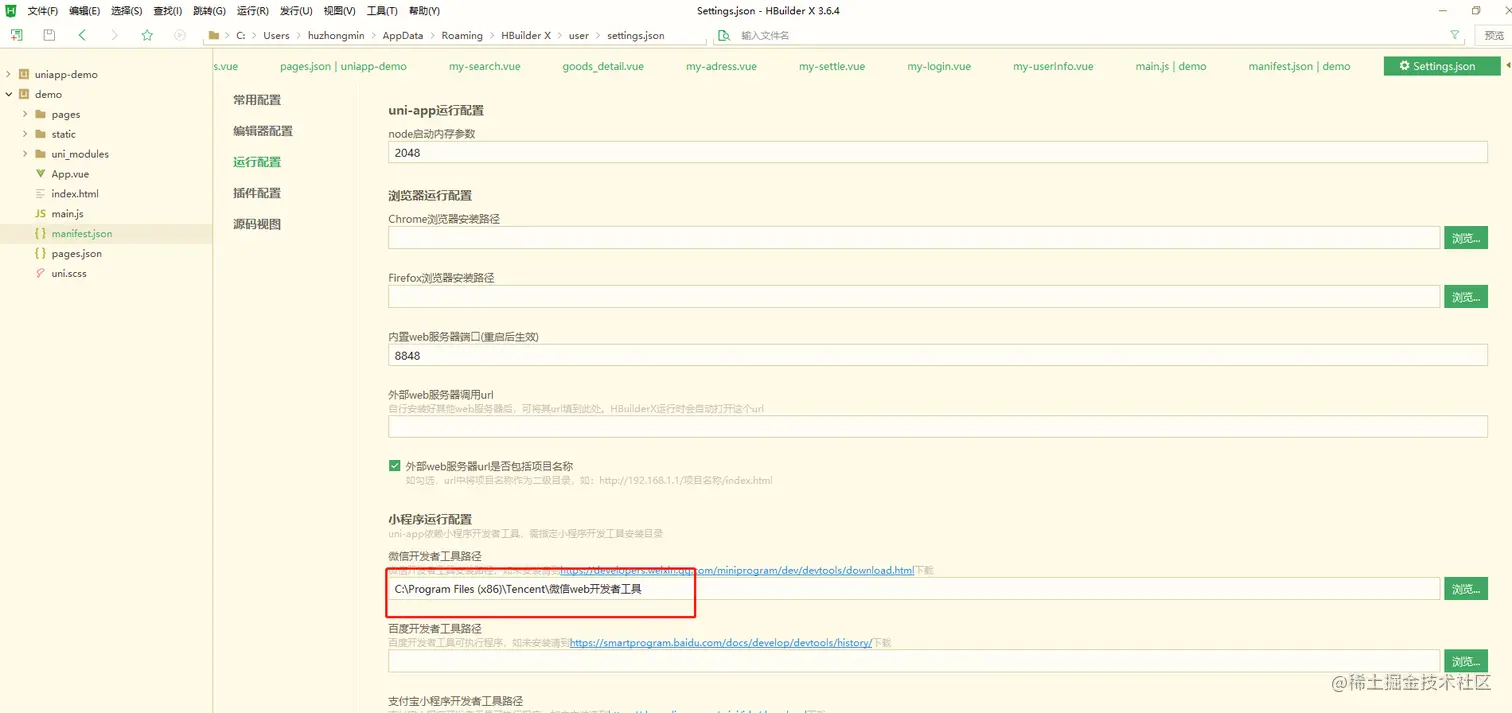
Task: Open the Baidu smartprogram devtools link
Action: point(721,643)
